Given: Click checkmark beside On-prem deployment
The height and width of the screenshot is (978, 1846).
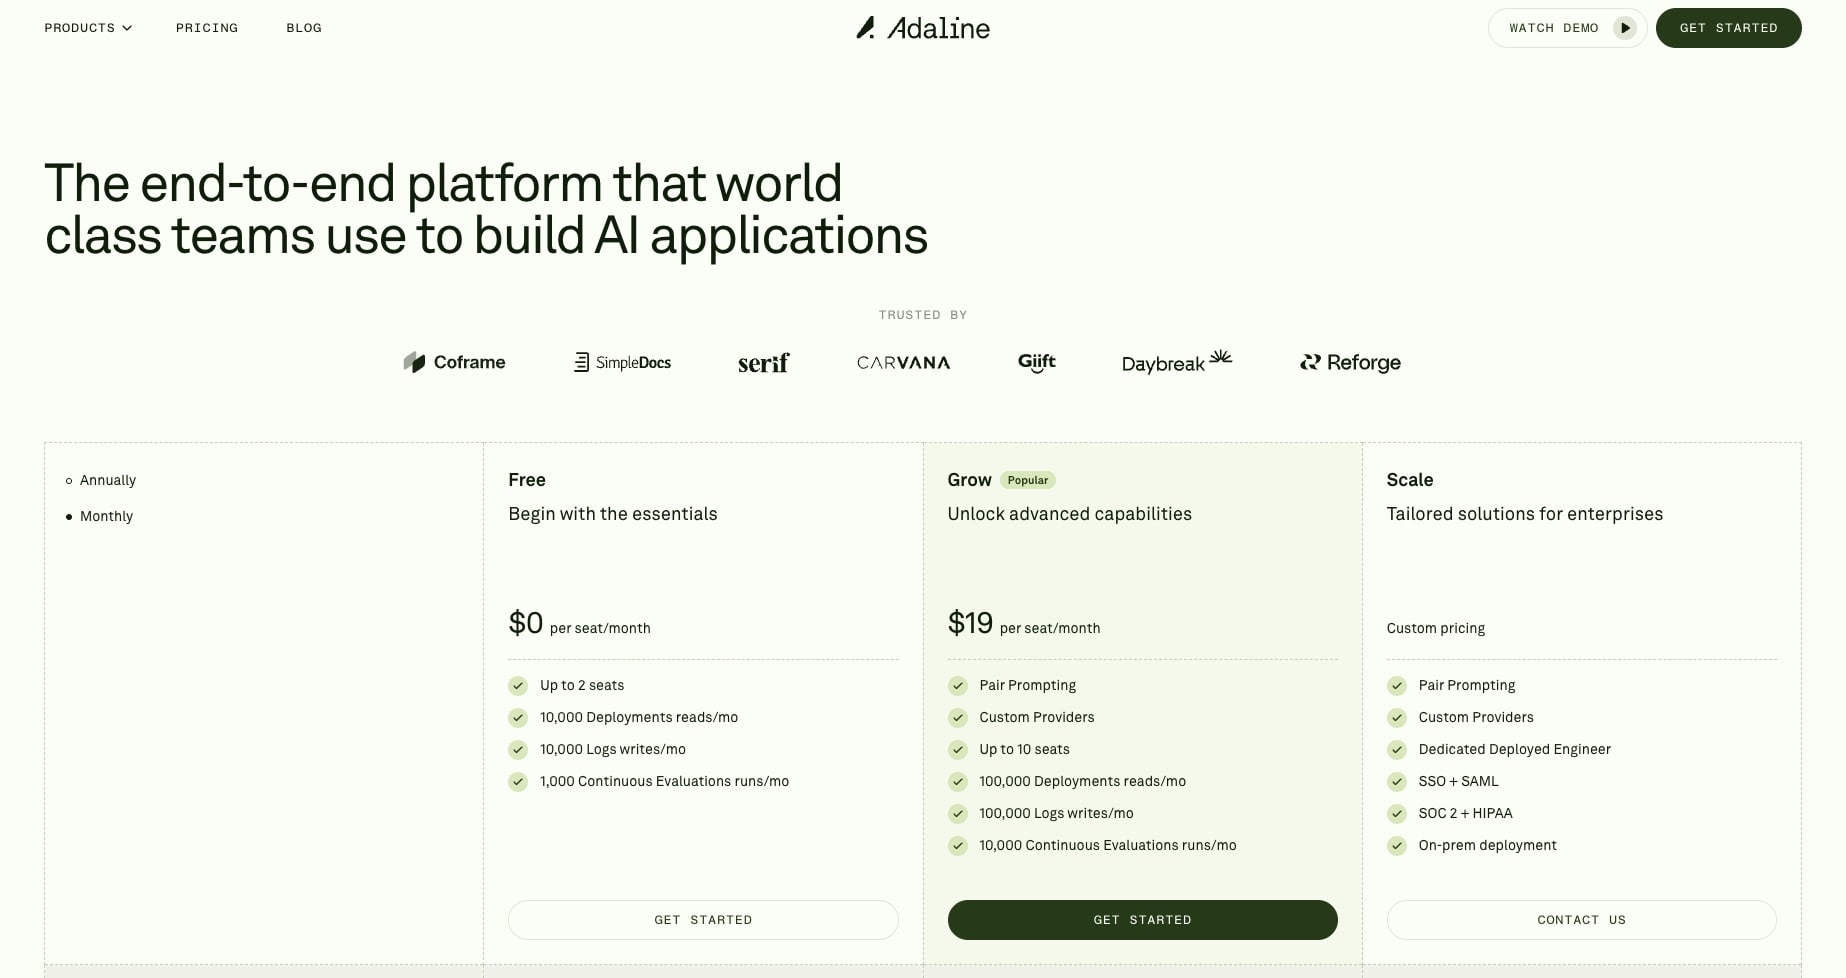Looking at the screenshot, I should (1397, 846).
